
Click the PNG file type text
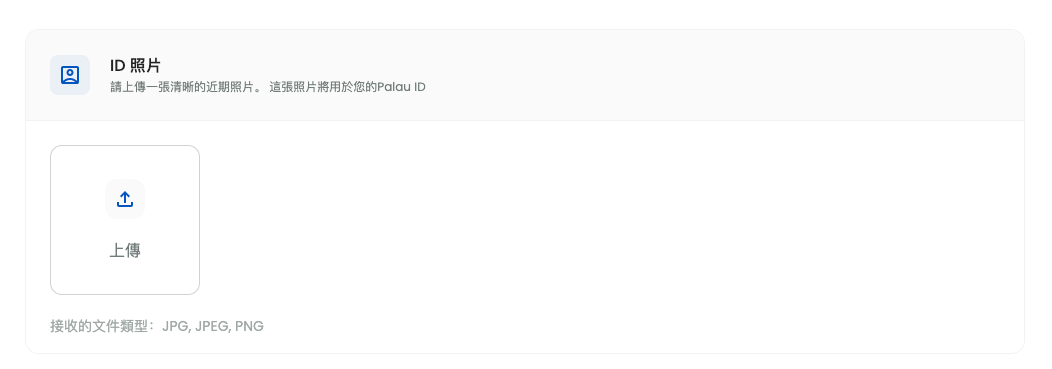[x=250, y=327]
